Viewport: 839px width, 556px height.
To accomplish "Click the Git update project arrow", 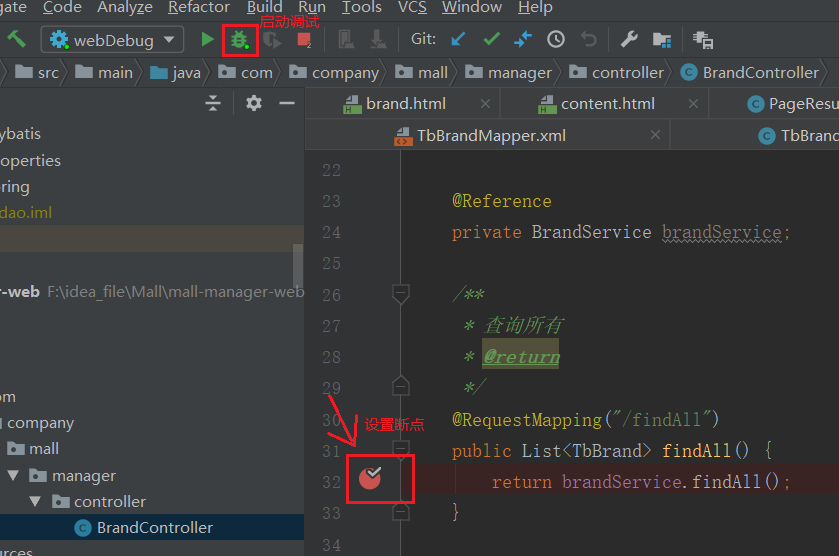I will pos(458,39).
